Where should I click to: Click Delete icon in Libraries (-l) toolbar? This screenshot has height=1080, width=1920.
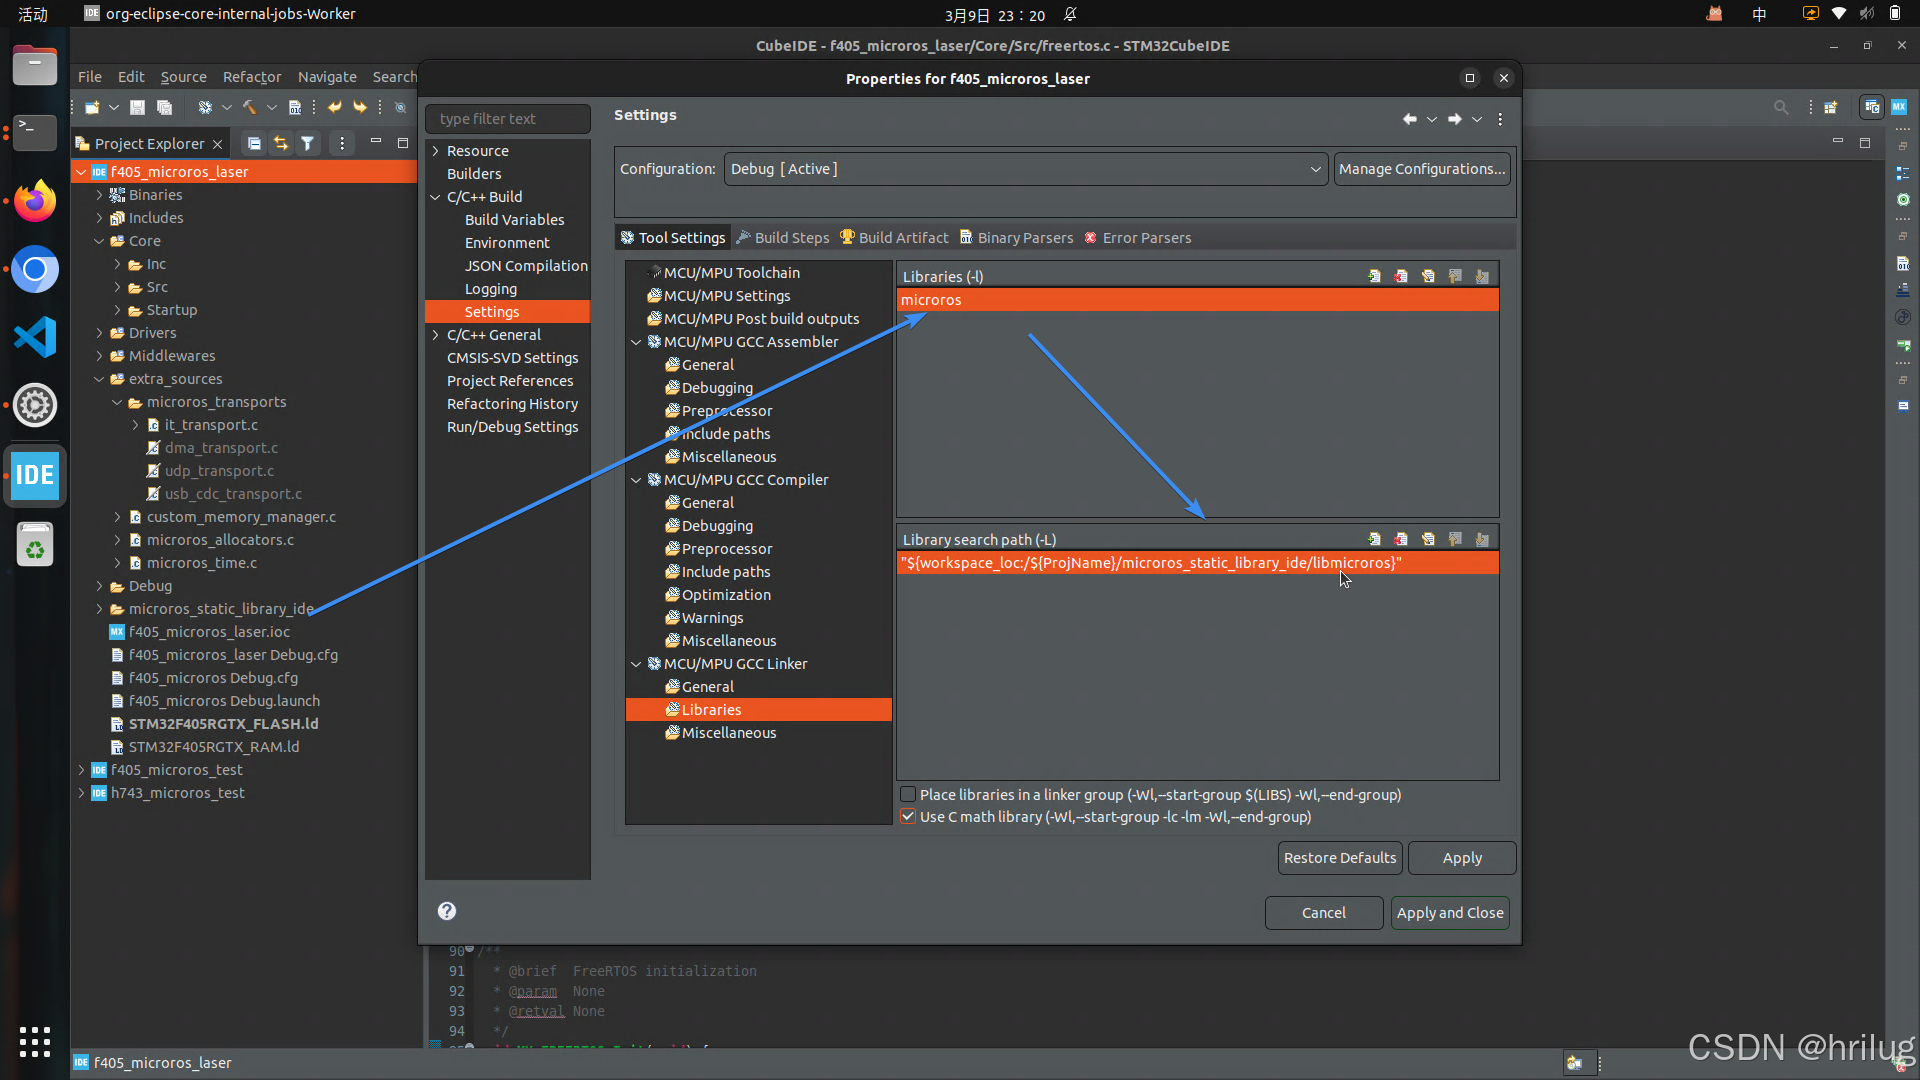click(1401, 276)
